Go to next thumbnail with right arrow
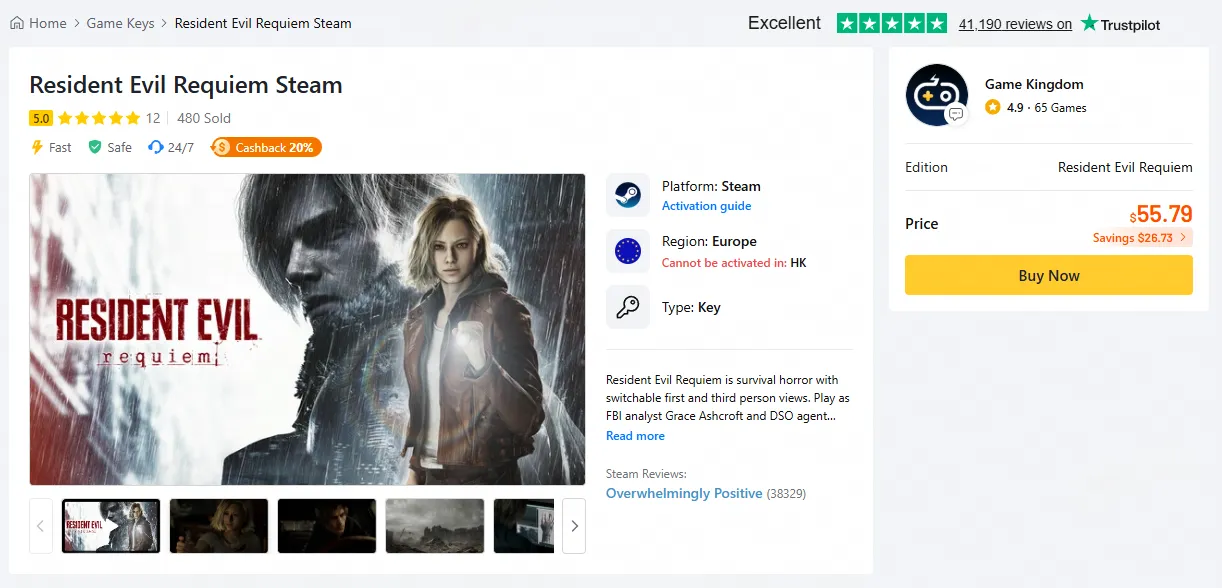The image size is (1222, 588). [574, 526]
